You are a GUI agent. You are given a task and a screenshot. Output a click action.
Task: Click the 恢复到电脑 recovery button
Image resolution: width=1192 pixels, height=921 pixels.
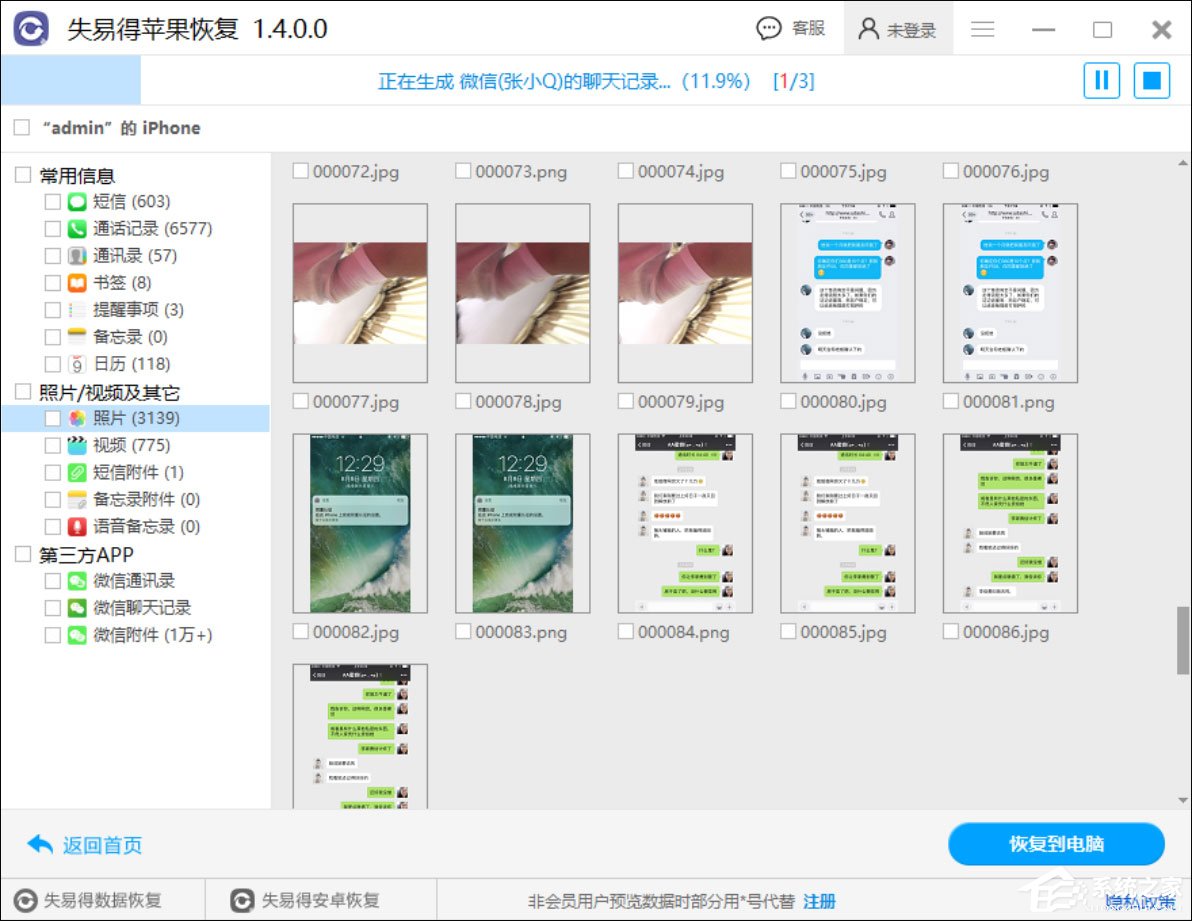pyautogui.click(x=1055, y=844)
